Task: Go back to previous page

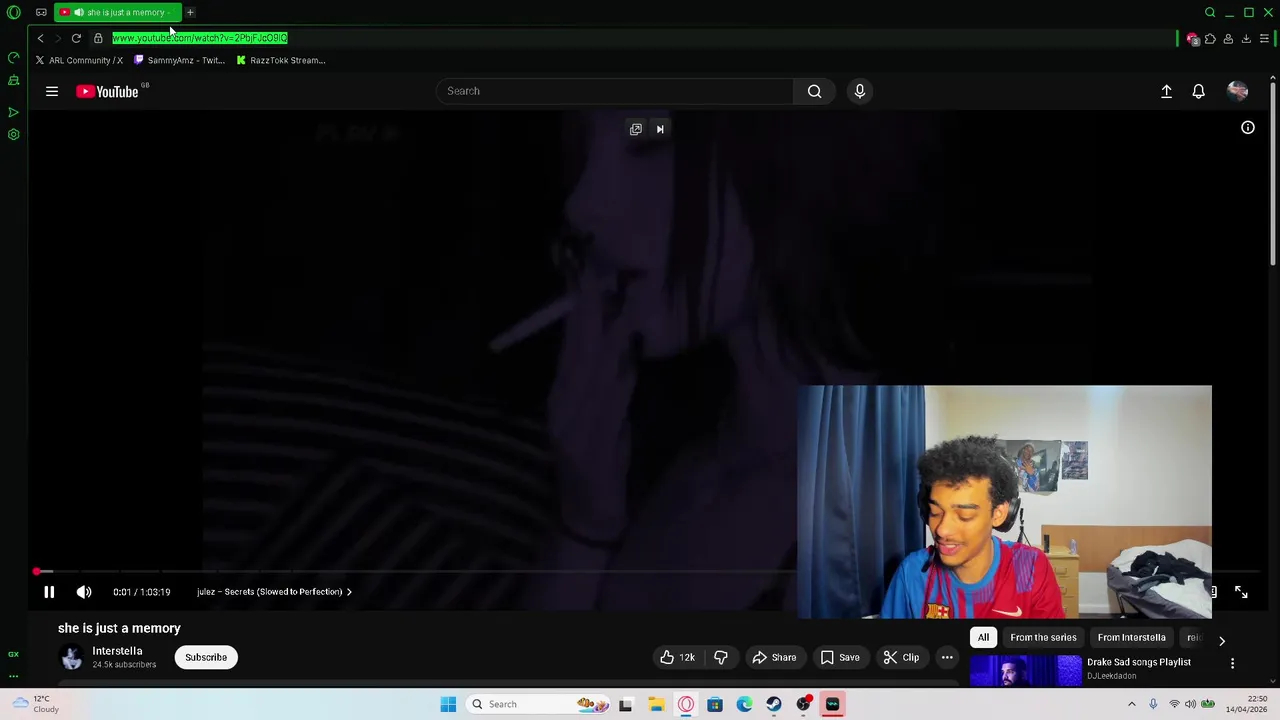Action: (40, 38)
